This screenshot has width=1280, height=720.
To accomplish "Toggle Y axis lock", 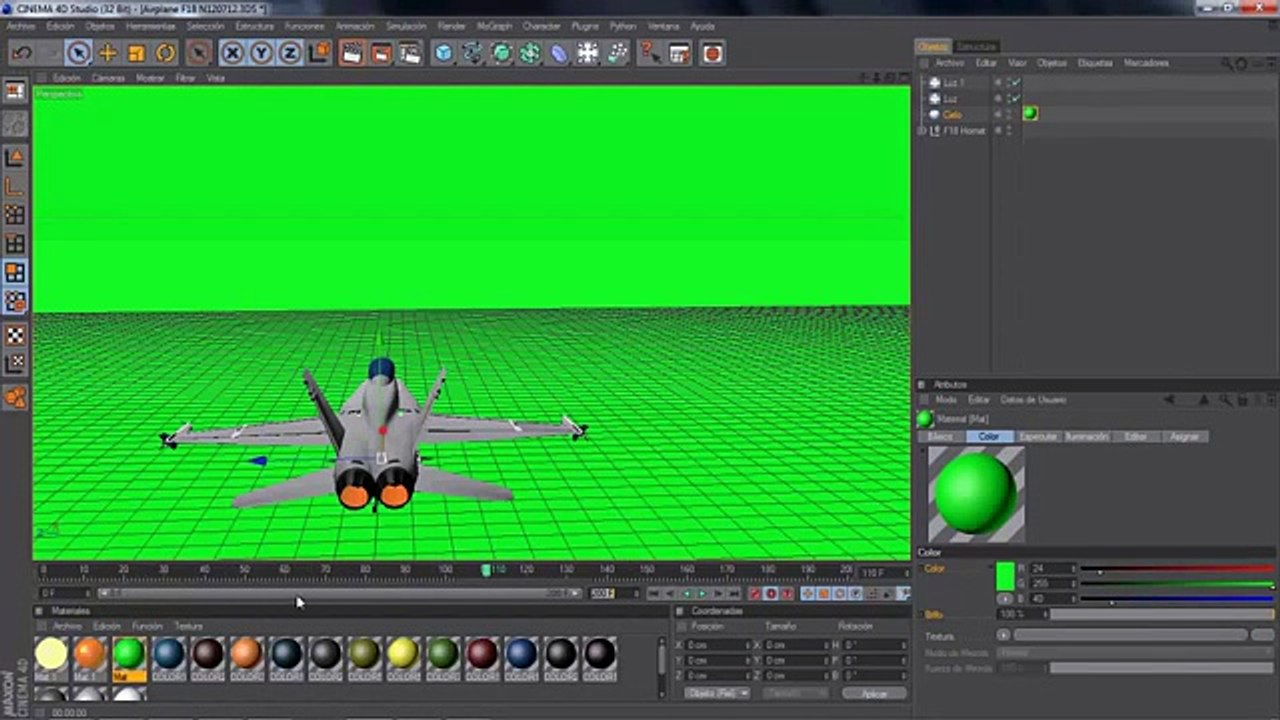I will [261, 53].
